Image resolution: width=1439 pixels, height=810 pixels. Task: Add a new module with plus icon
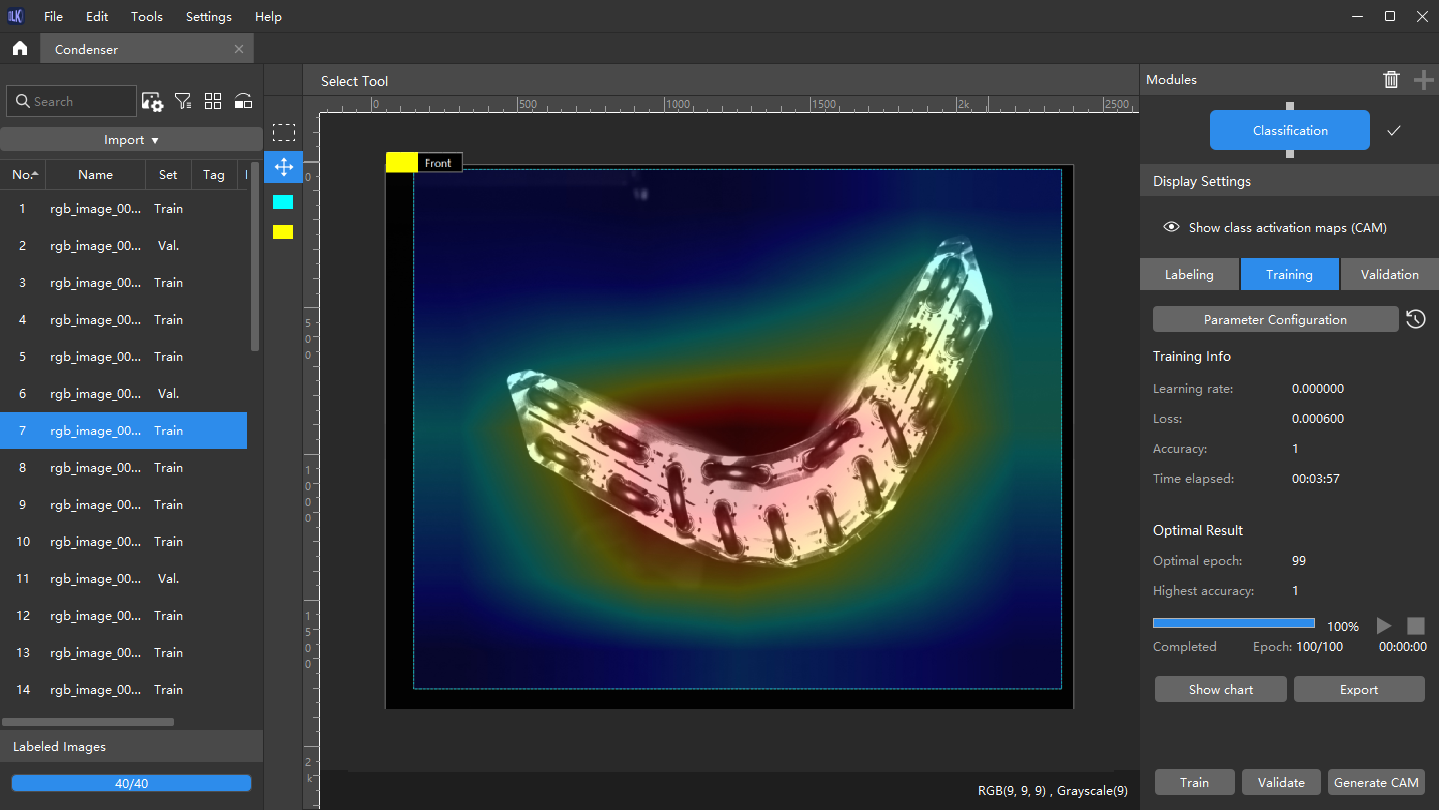click(1424, 80)
